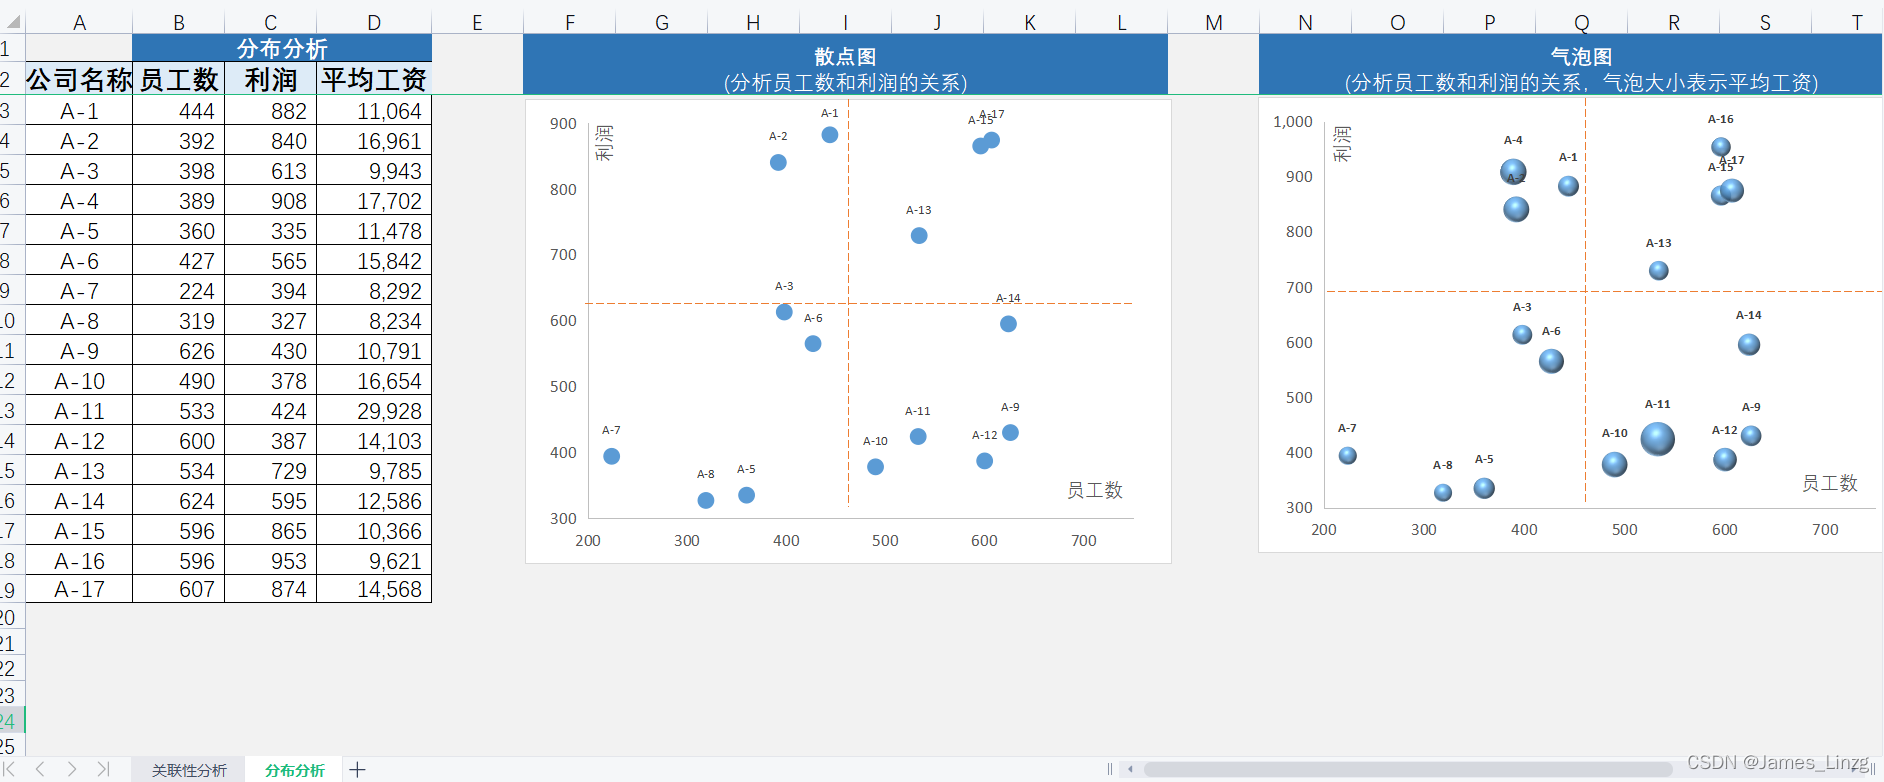Viewport: 1884px width, 782px height.
Task: Jump to the last sheet with the nav arrow
Action: (x=103, y=769)
